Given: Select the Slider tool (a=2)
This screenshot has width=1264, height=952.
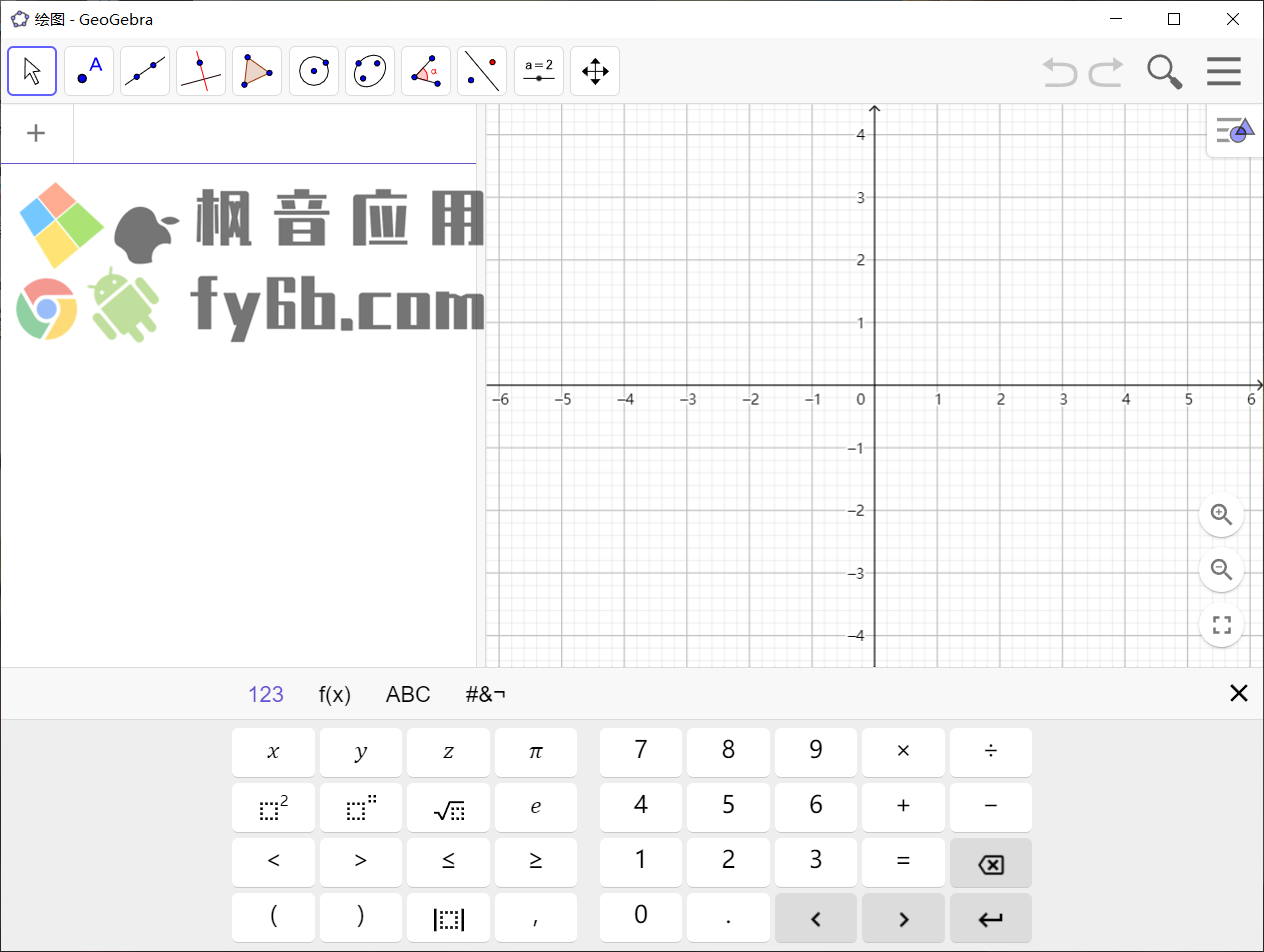Looking at the screenshot, I should [x=539, y=71].
